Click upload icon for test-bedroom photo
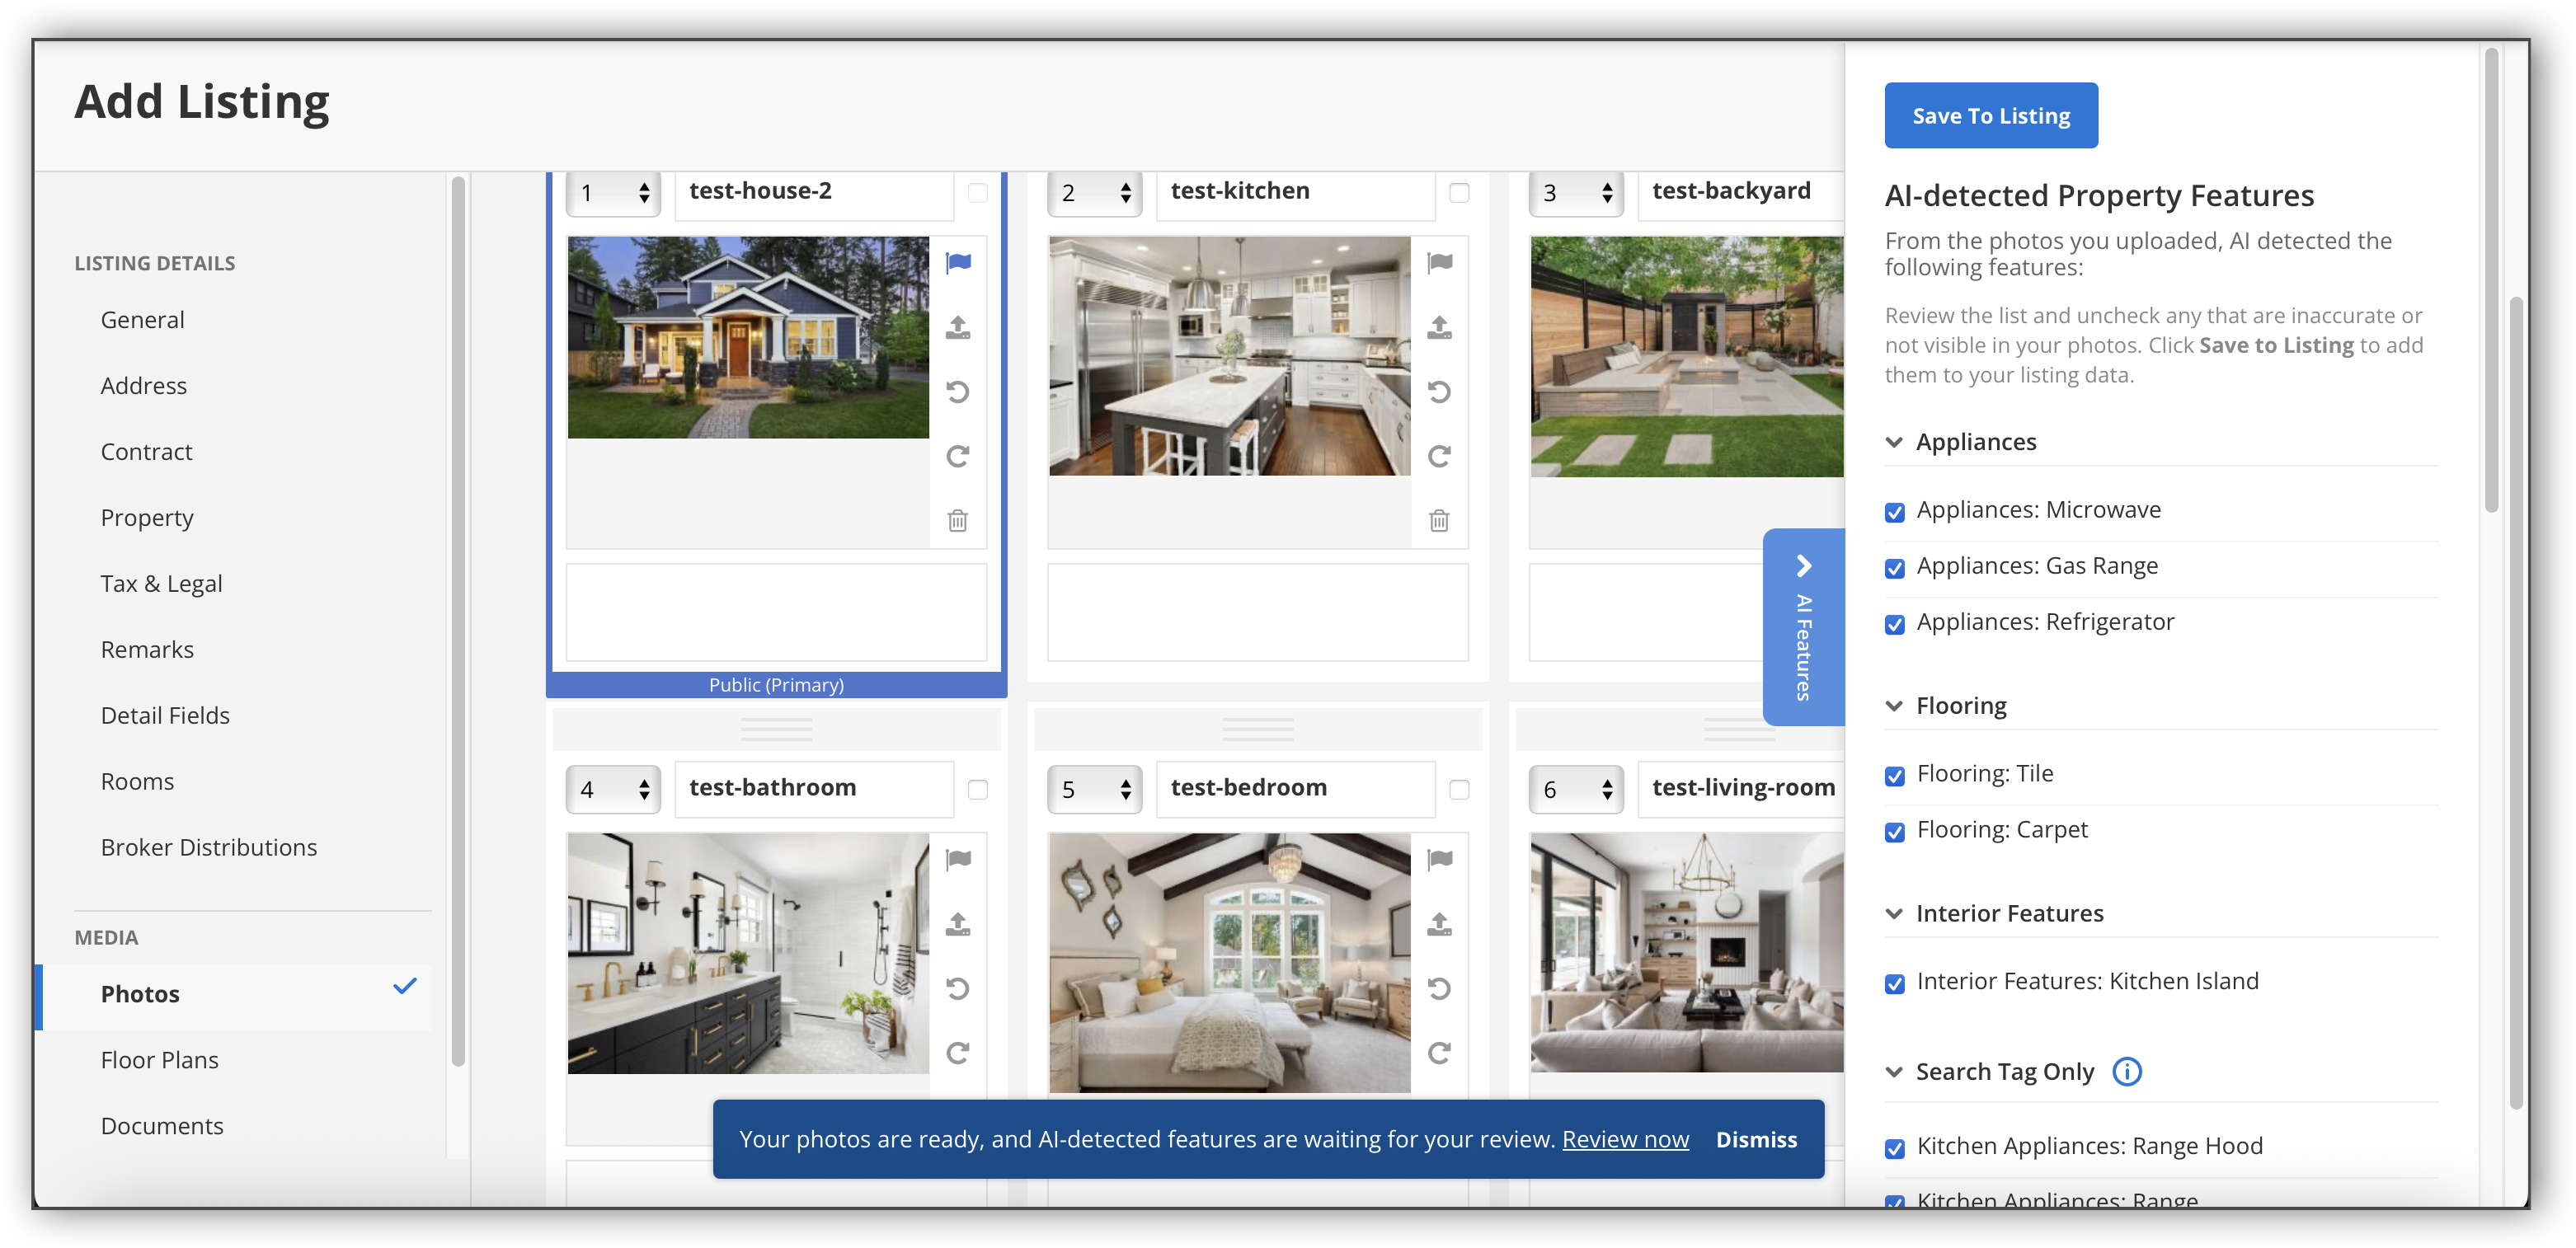 click(x=1439, y=924)
